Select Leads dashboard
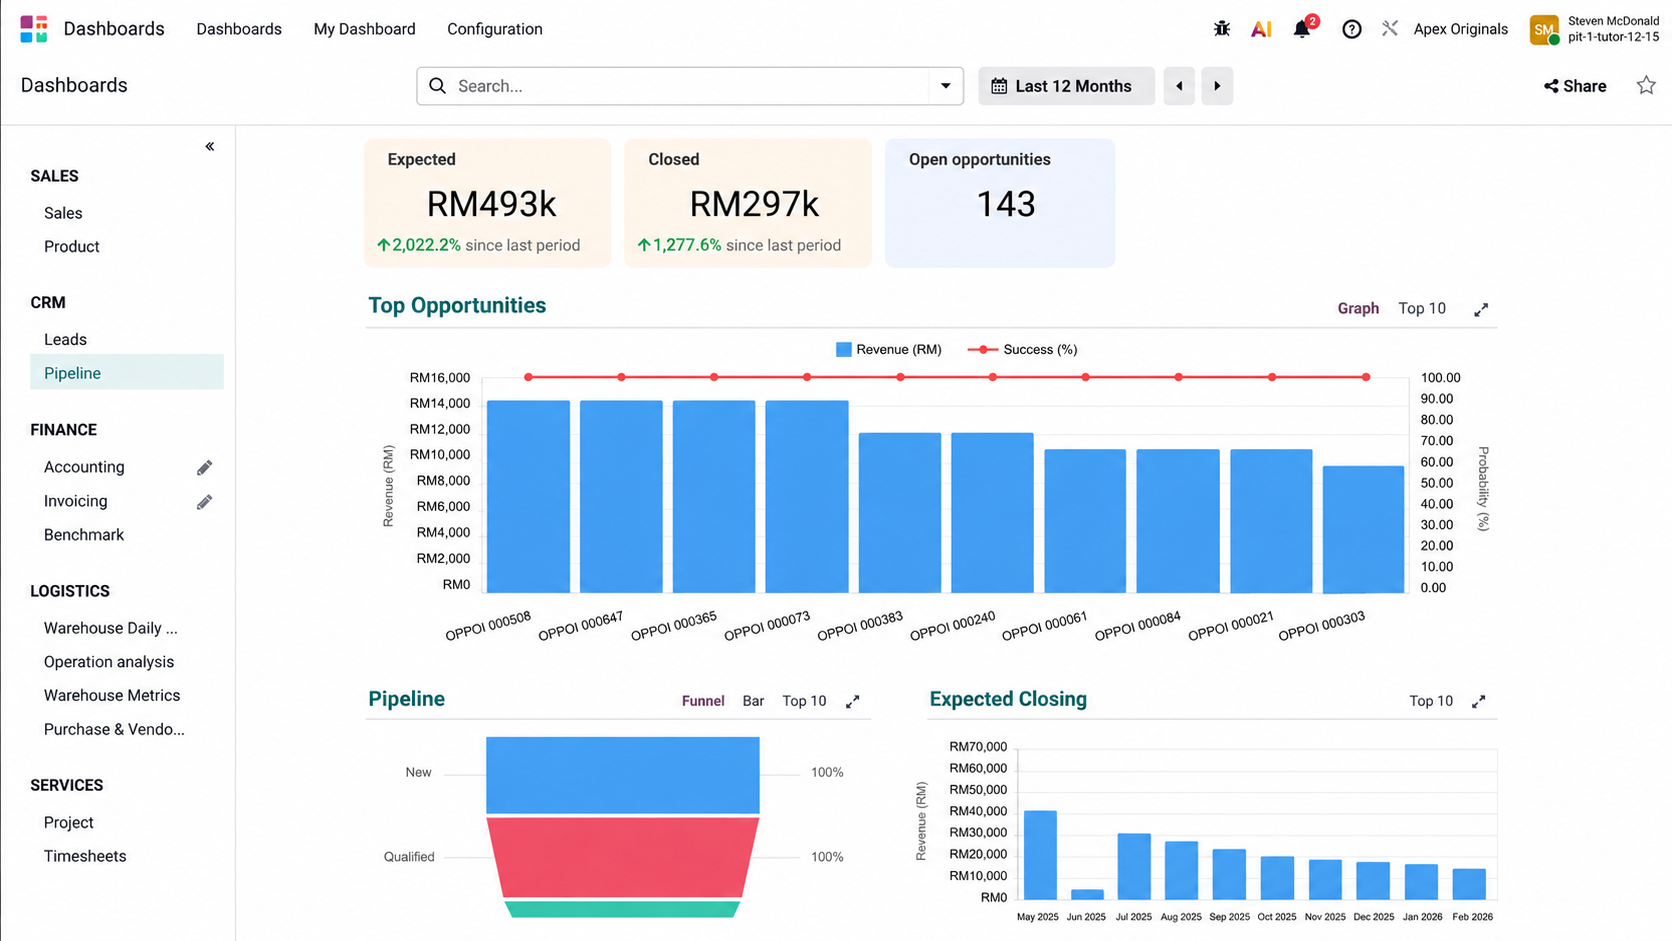The width and height of the screenshot is (1672, 941). coord(65,340)
